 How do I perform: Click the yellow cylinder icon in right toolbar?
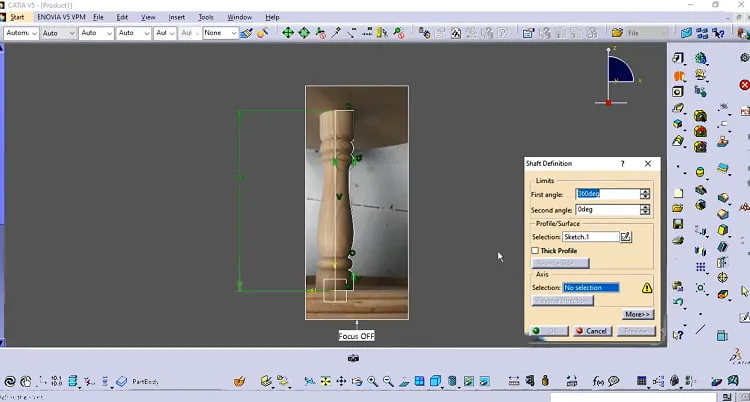[700, 172]
